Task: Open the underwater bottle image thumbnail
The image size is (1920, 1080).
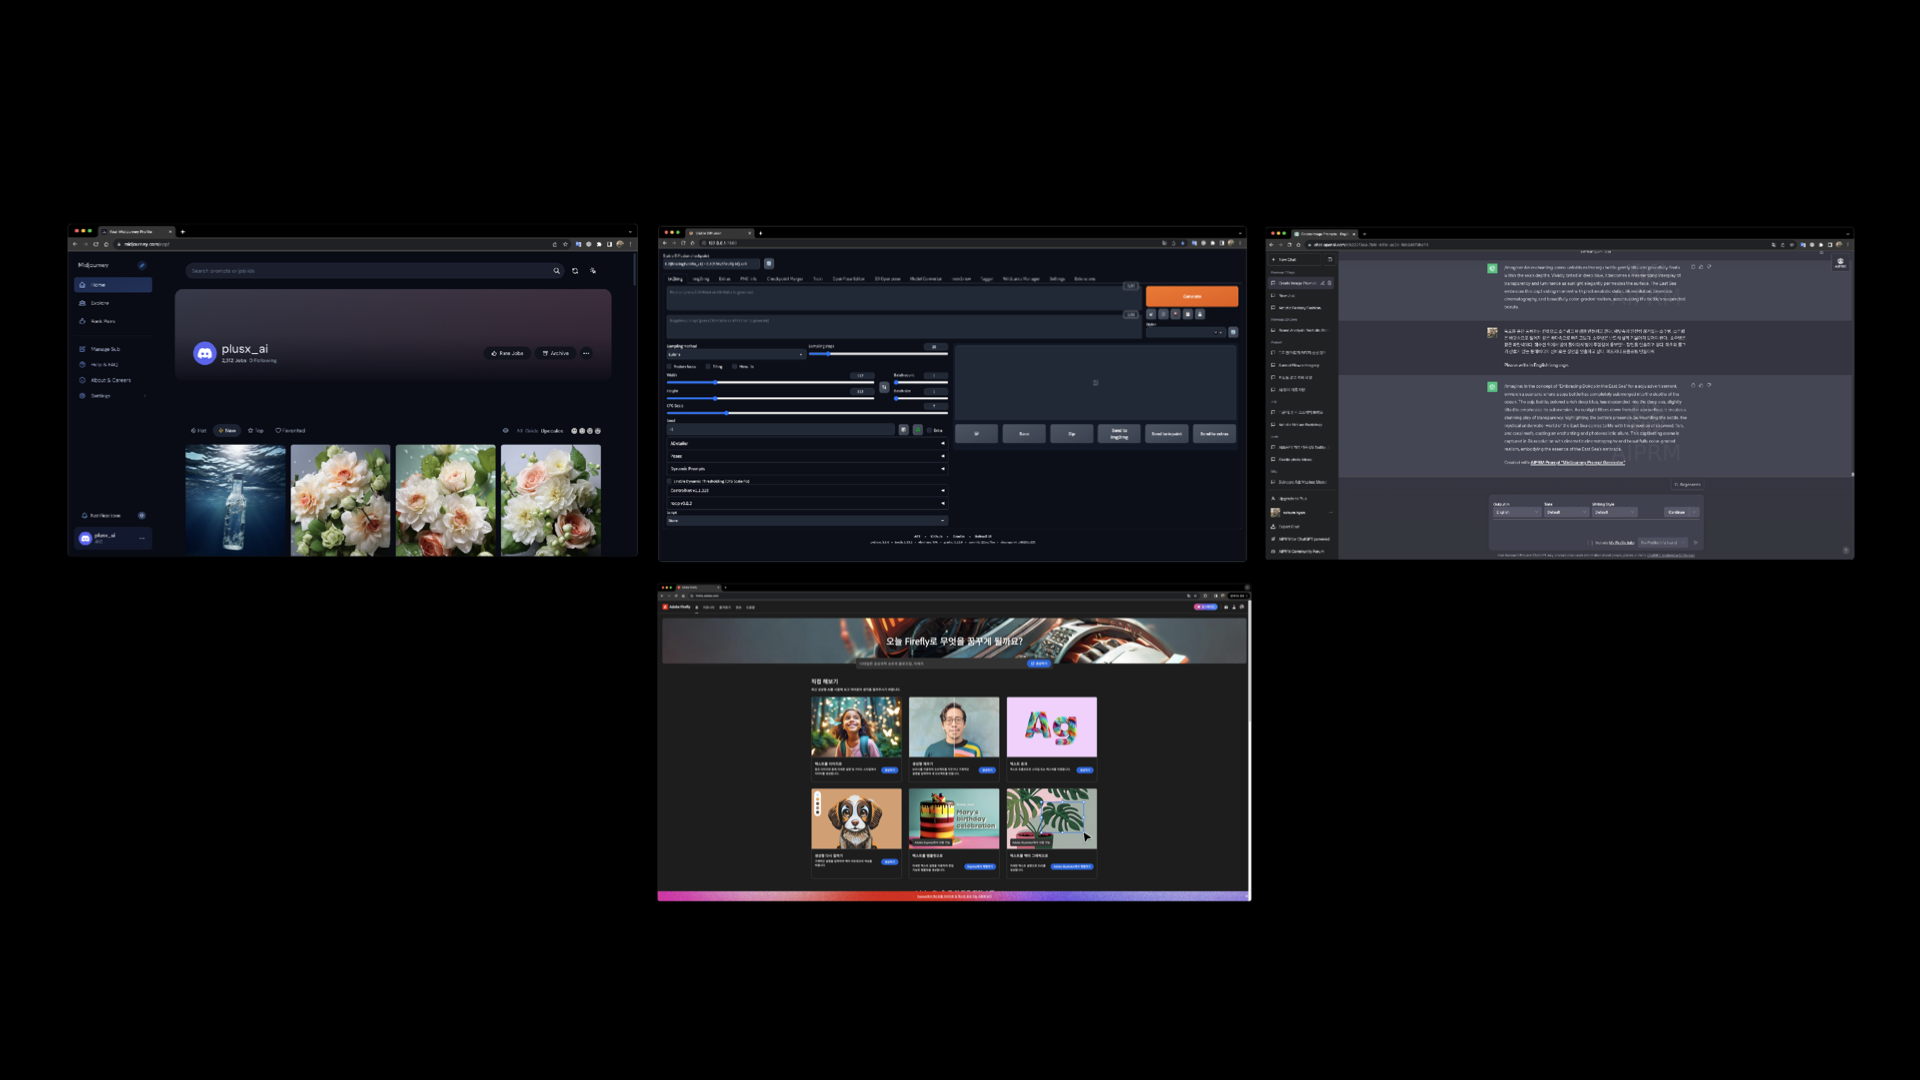Action: click(235, 500)
